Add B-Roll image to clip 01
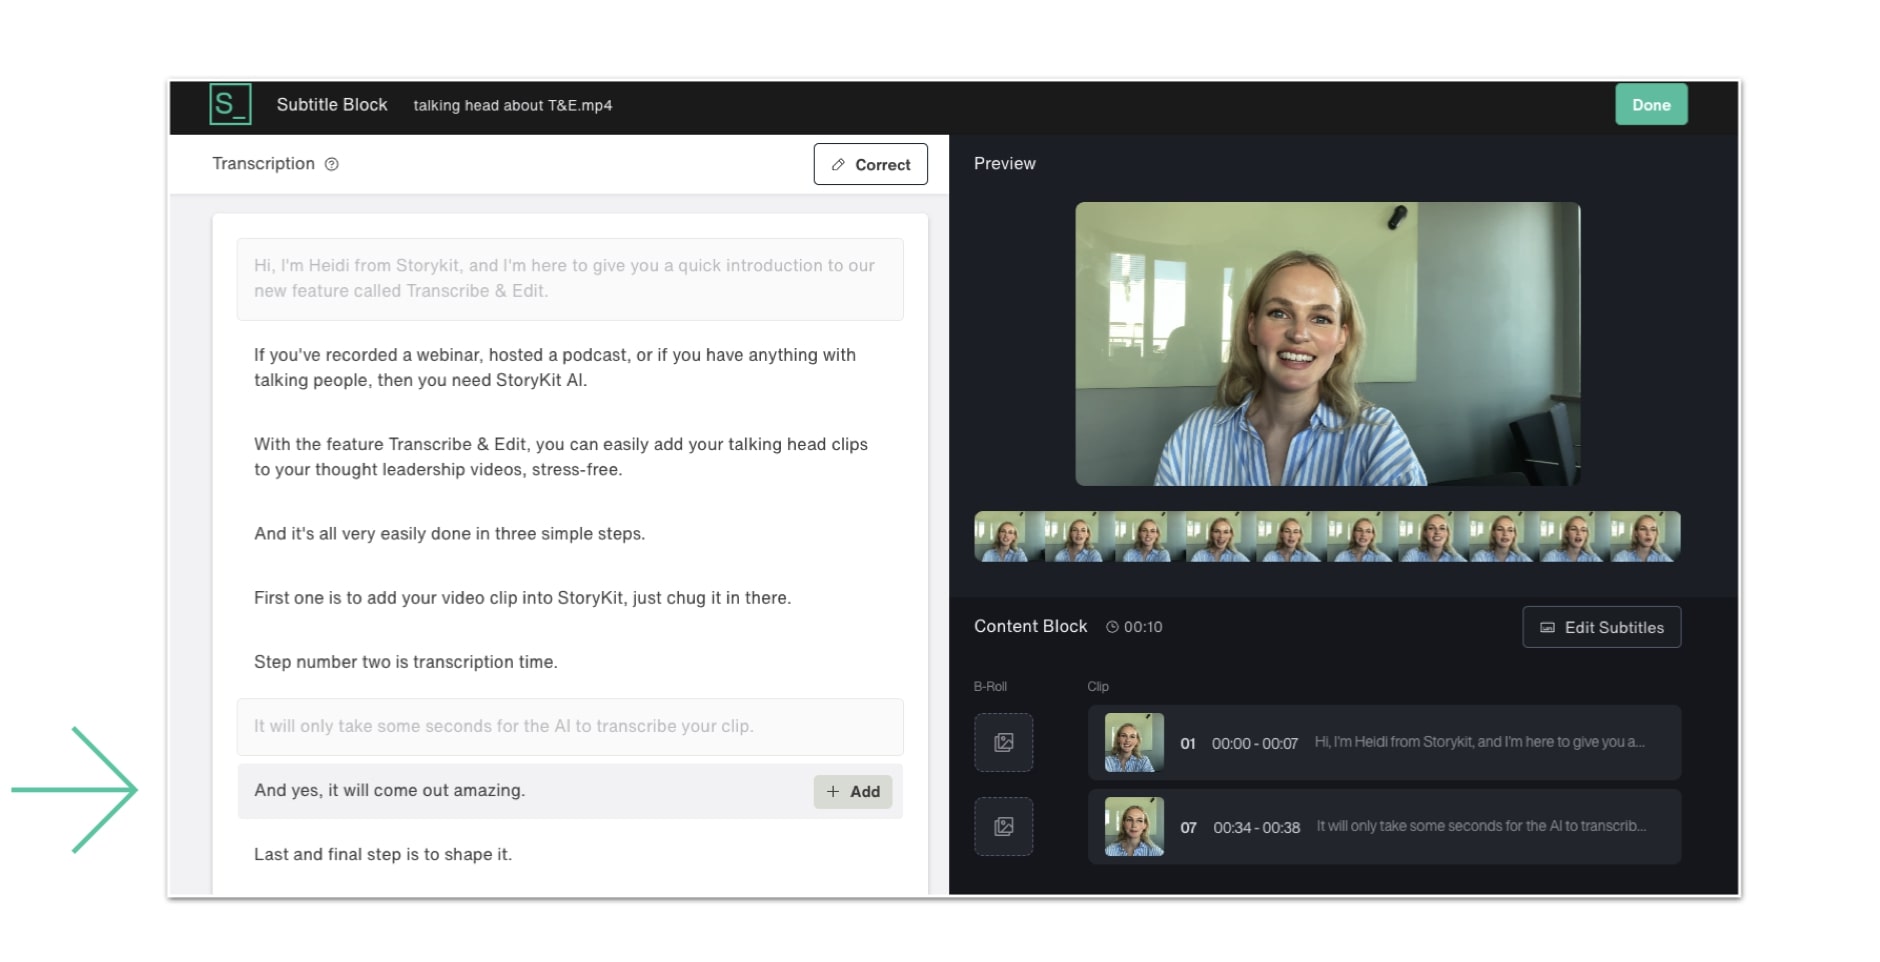The height and width of the screenshot is (962, 1880). click(1004, 742)
